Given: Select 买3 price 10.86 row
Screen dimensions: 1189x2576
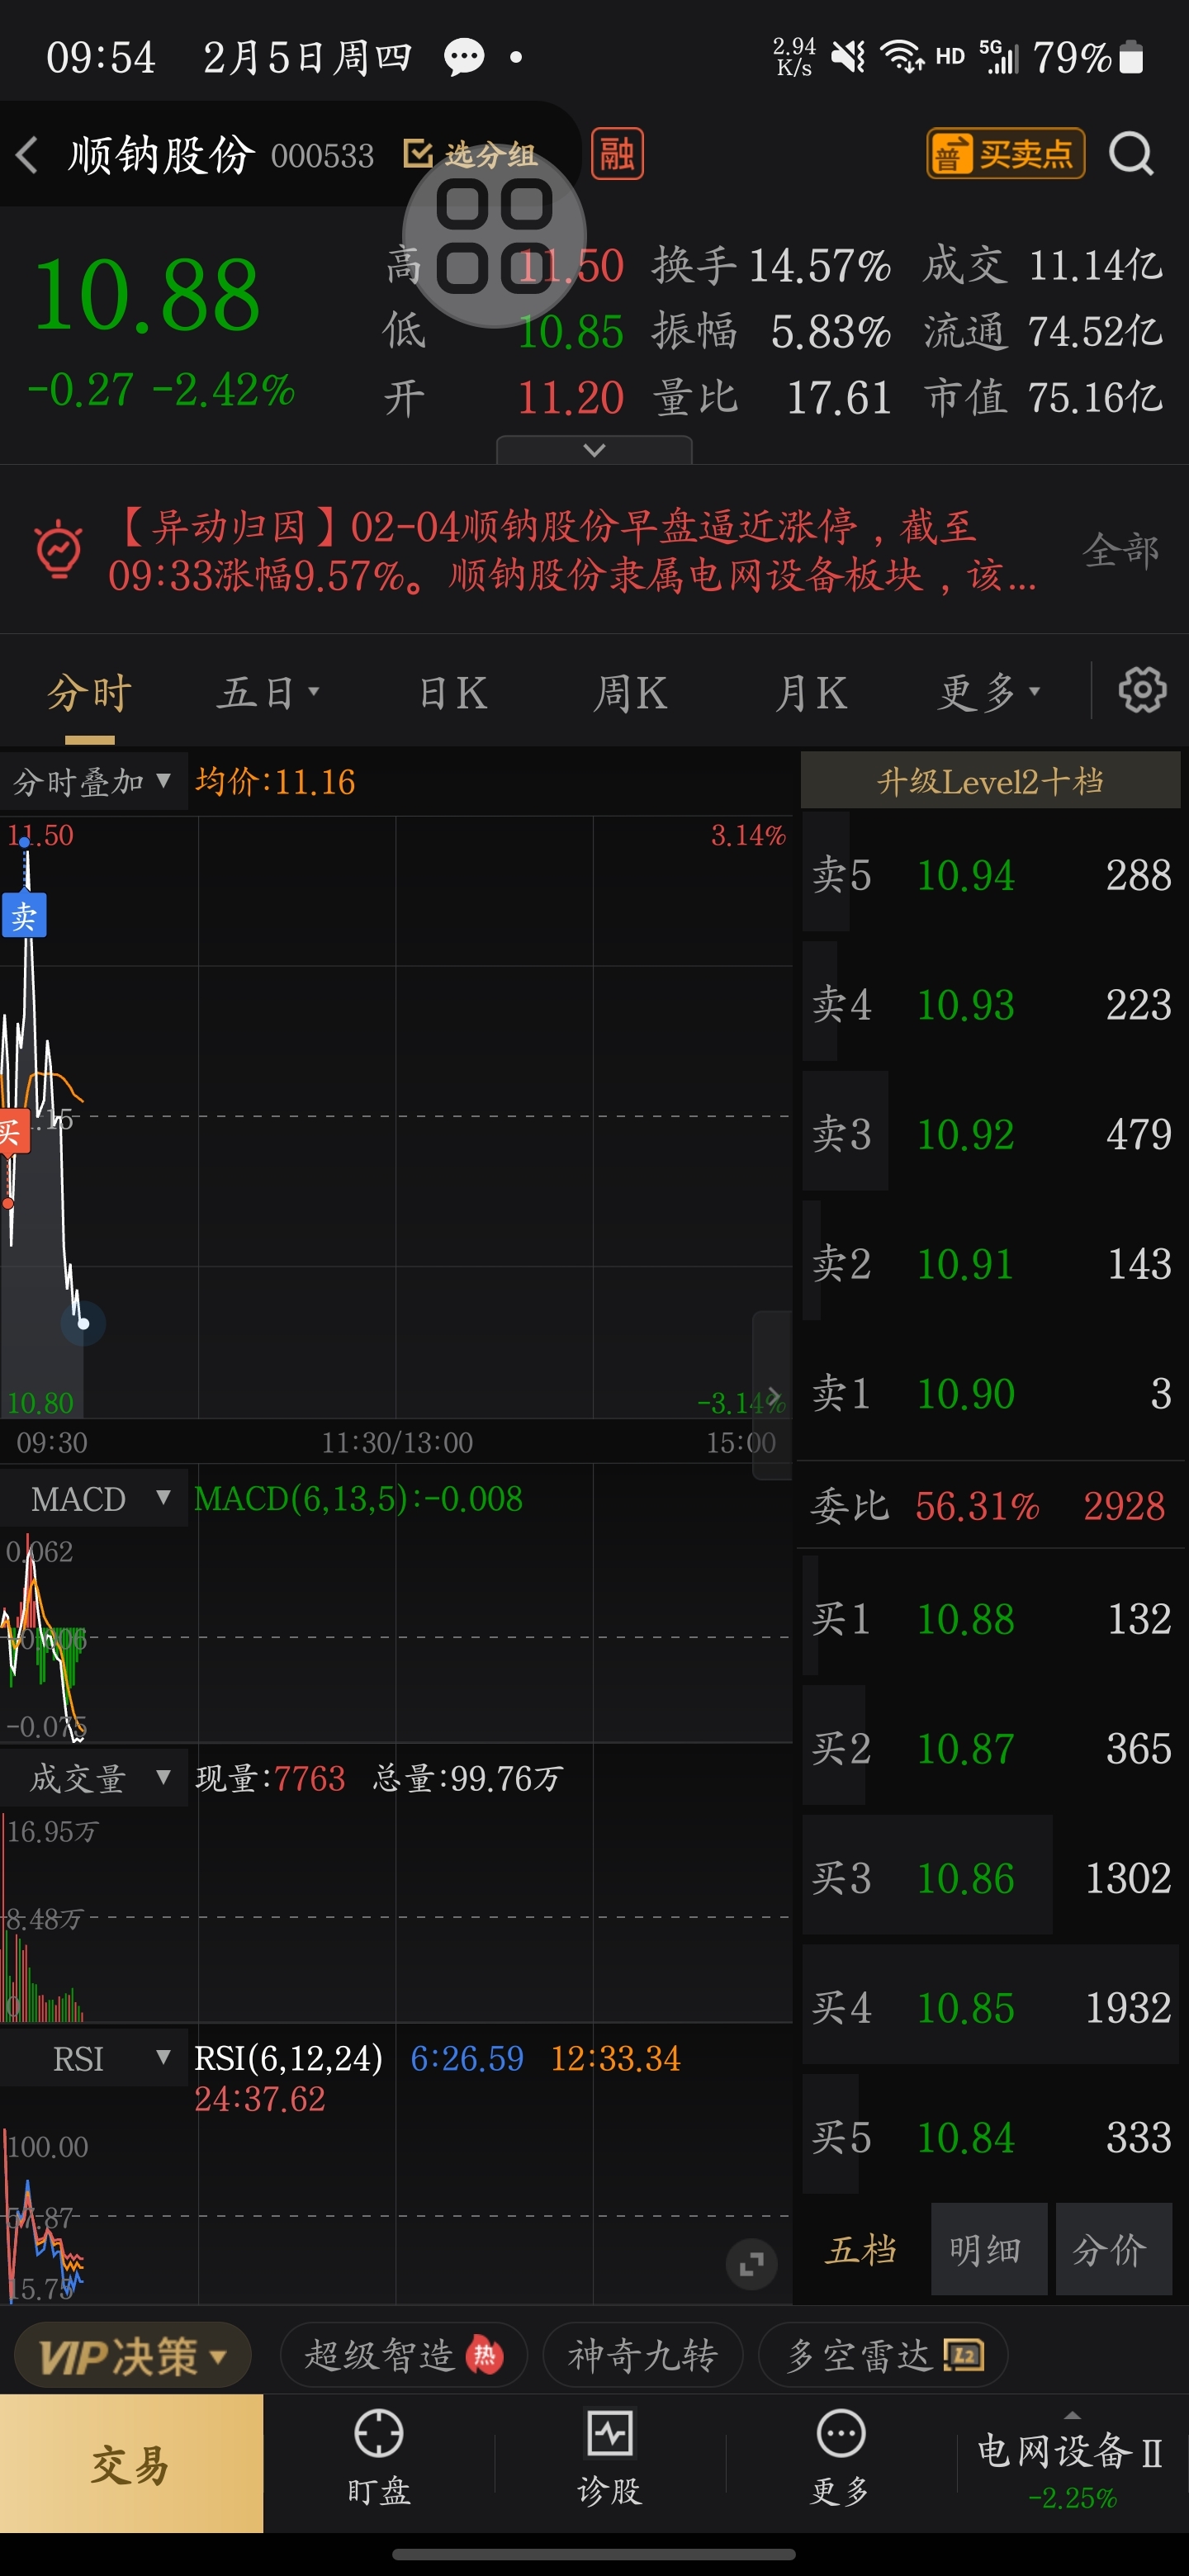Looking at the screenshot, I should click(990, 1878).
